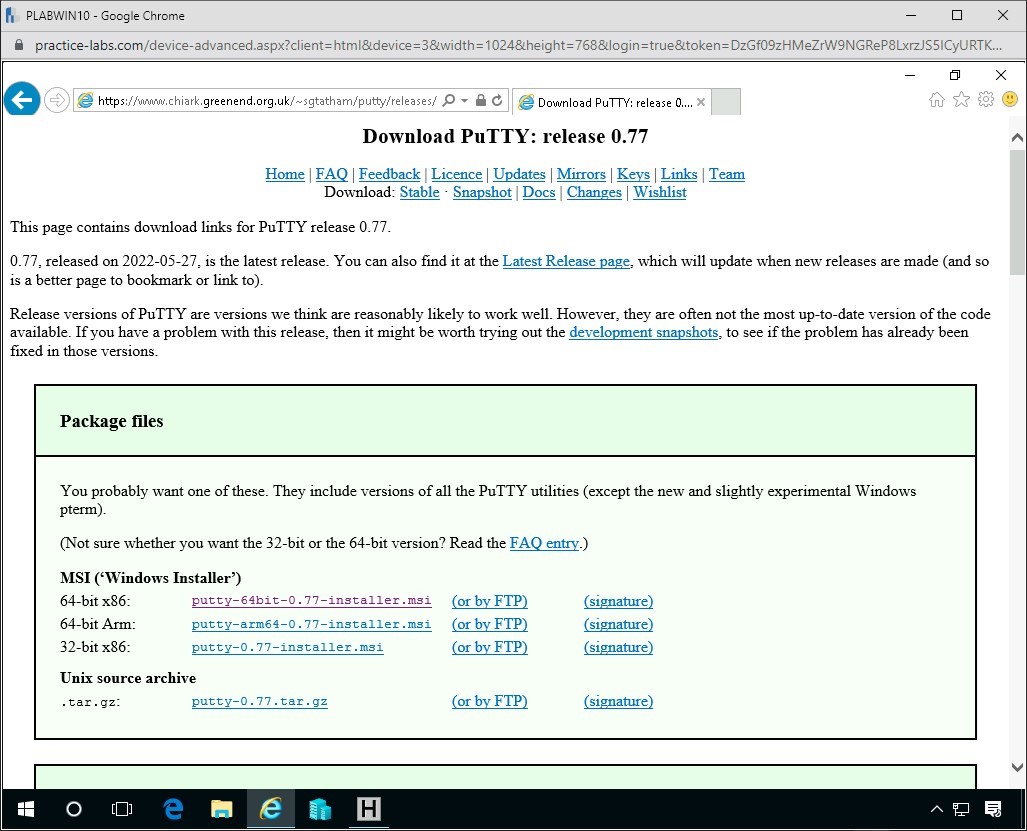
Task: Click the padlock security icon in address bar
Action: click(x=482, y=100)
